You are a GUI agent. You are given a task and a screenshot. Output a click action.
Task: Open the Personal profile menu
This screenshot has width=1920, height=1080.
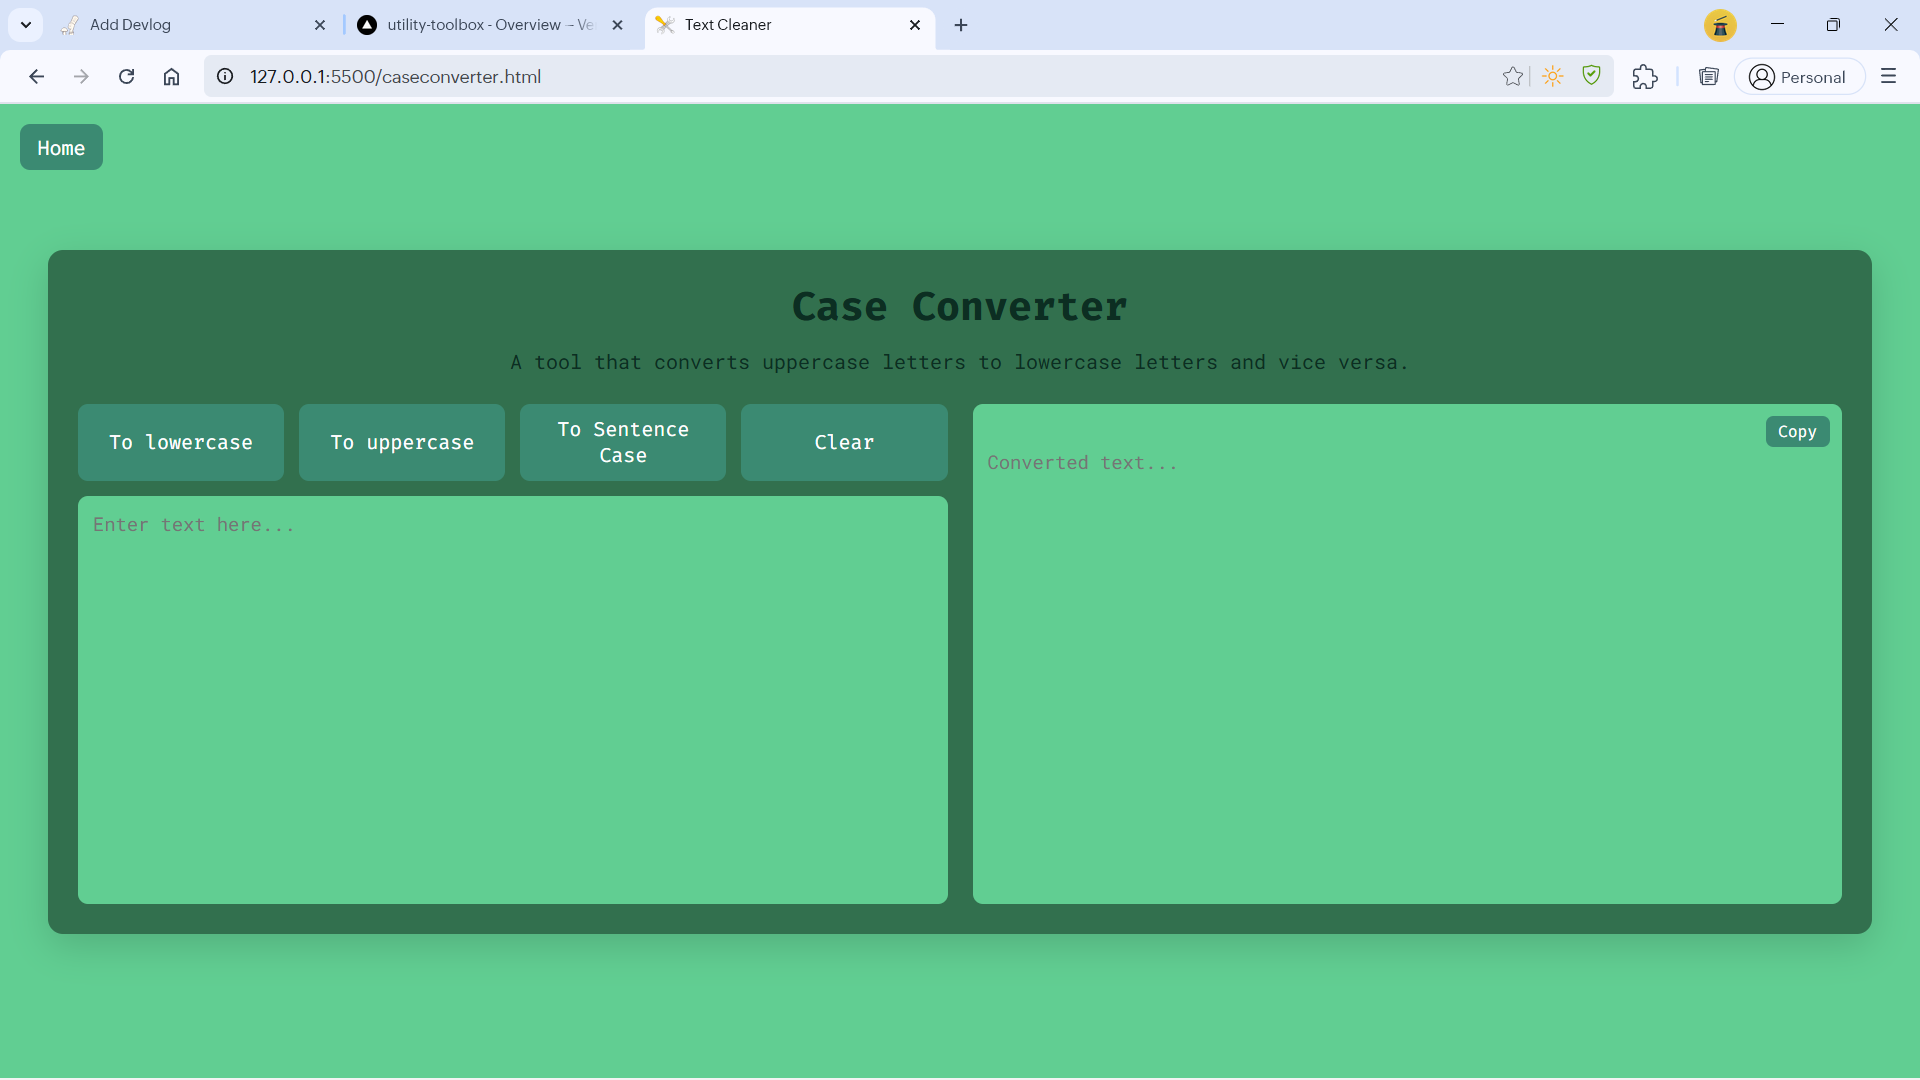[1798, 77]
